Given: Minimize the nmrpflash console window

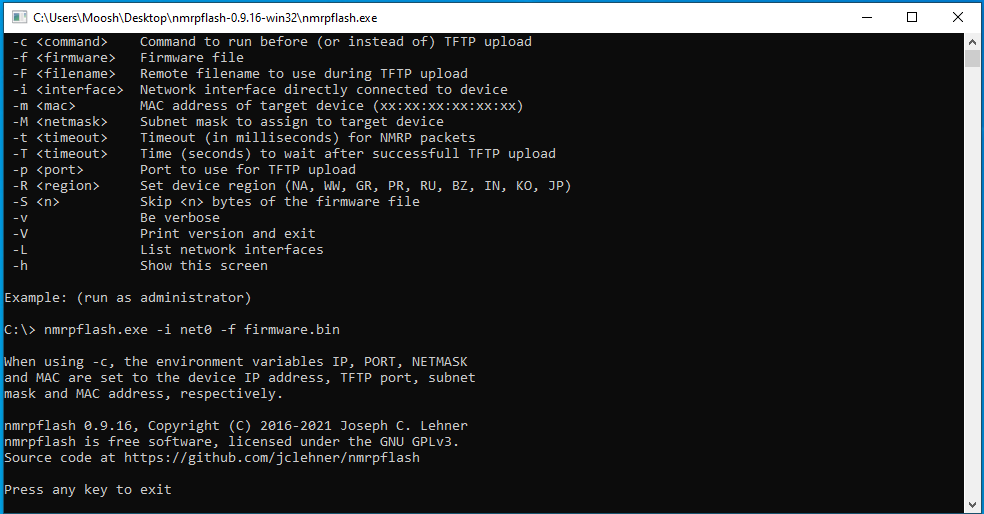Looking at the screenshot, I should (x=867, y=18).
